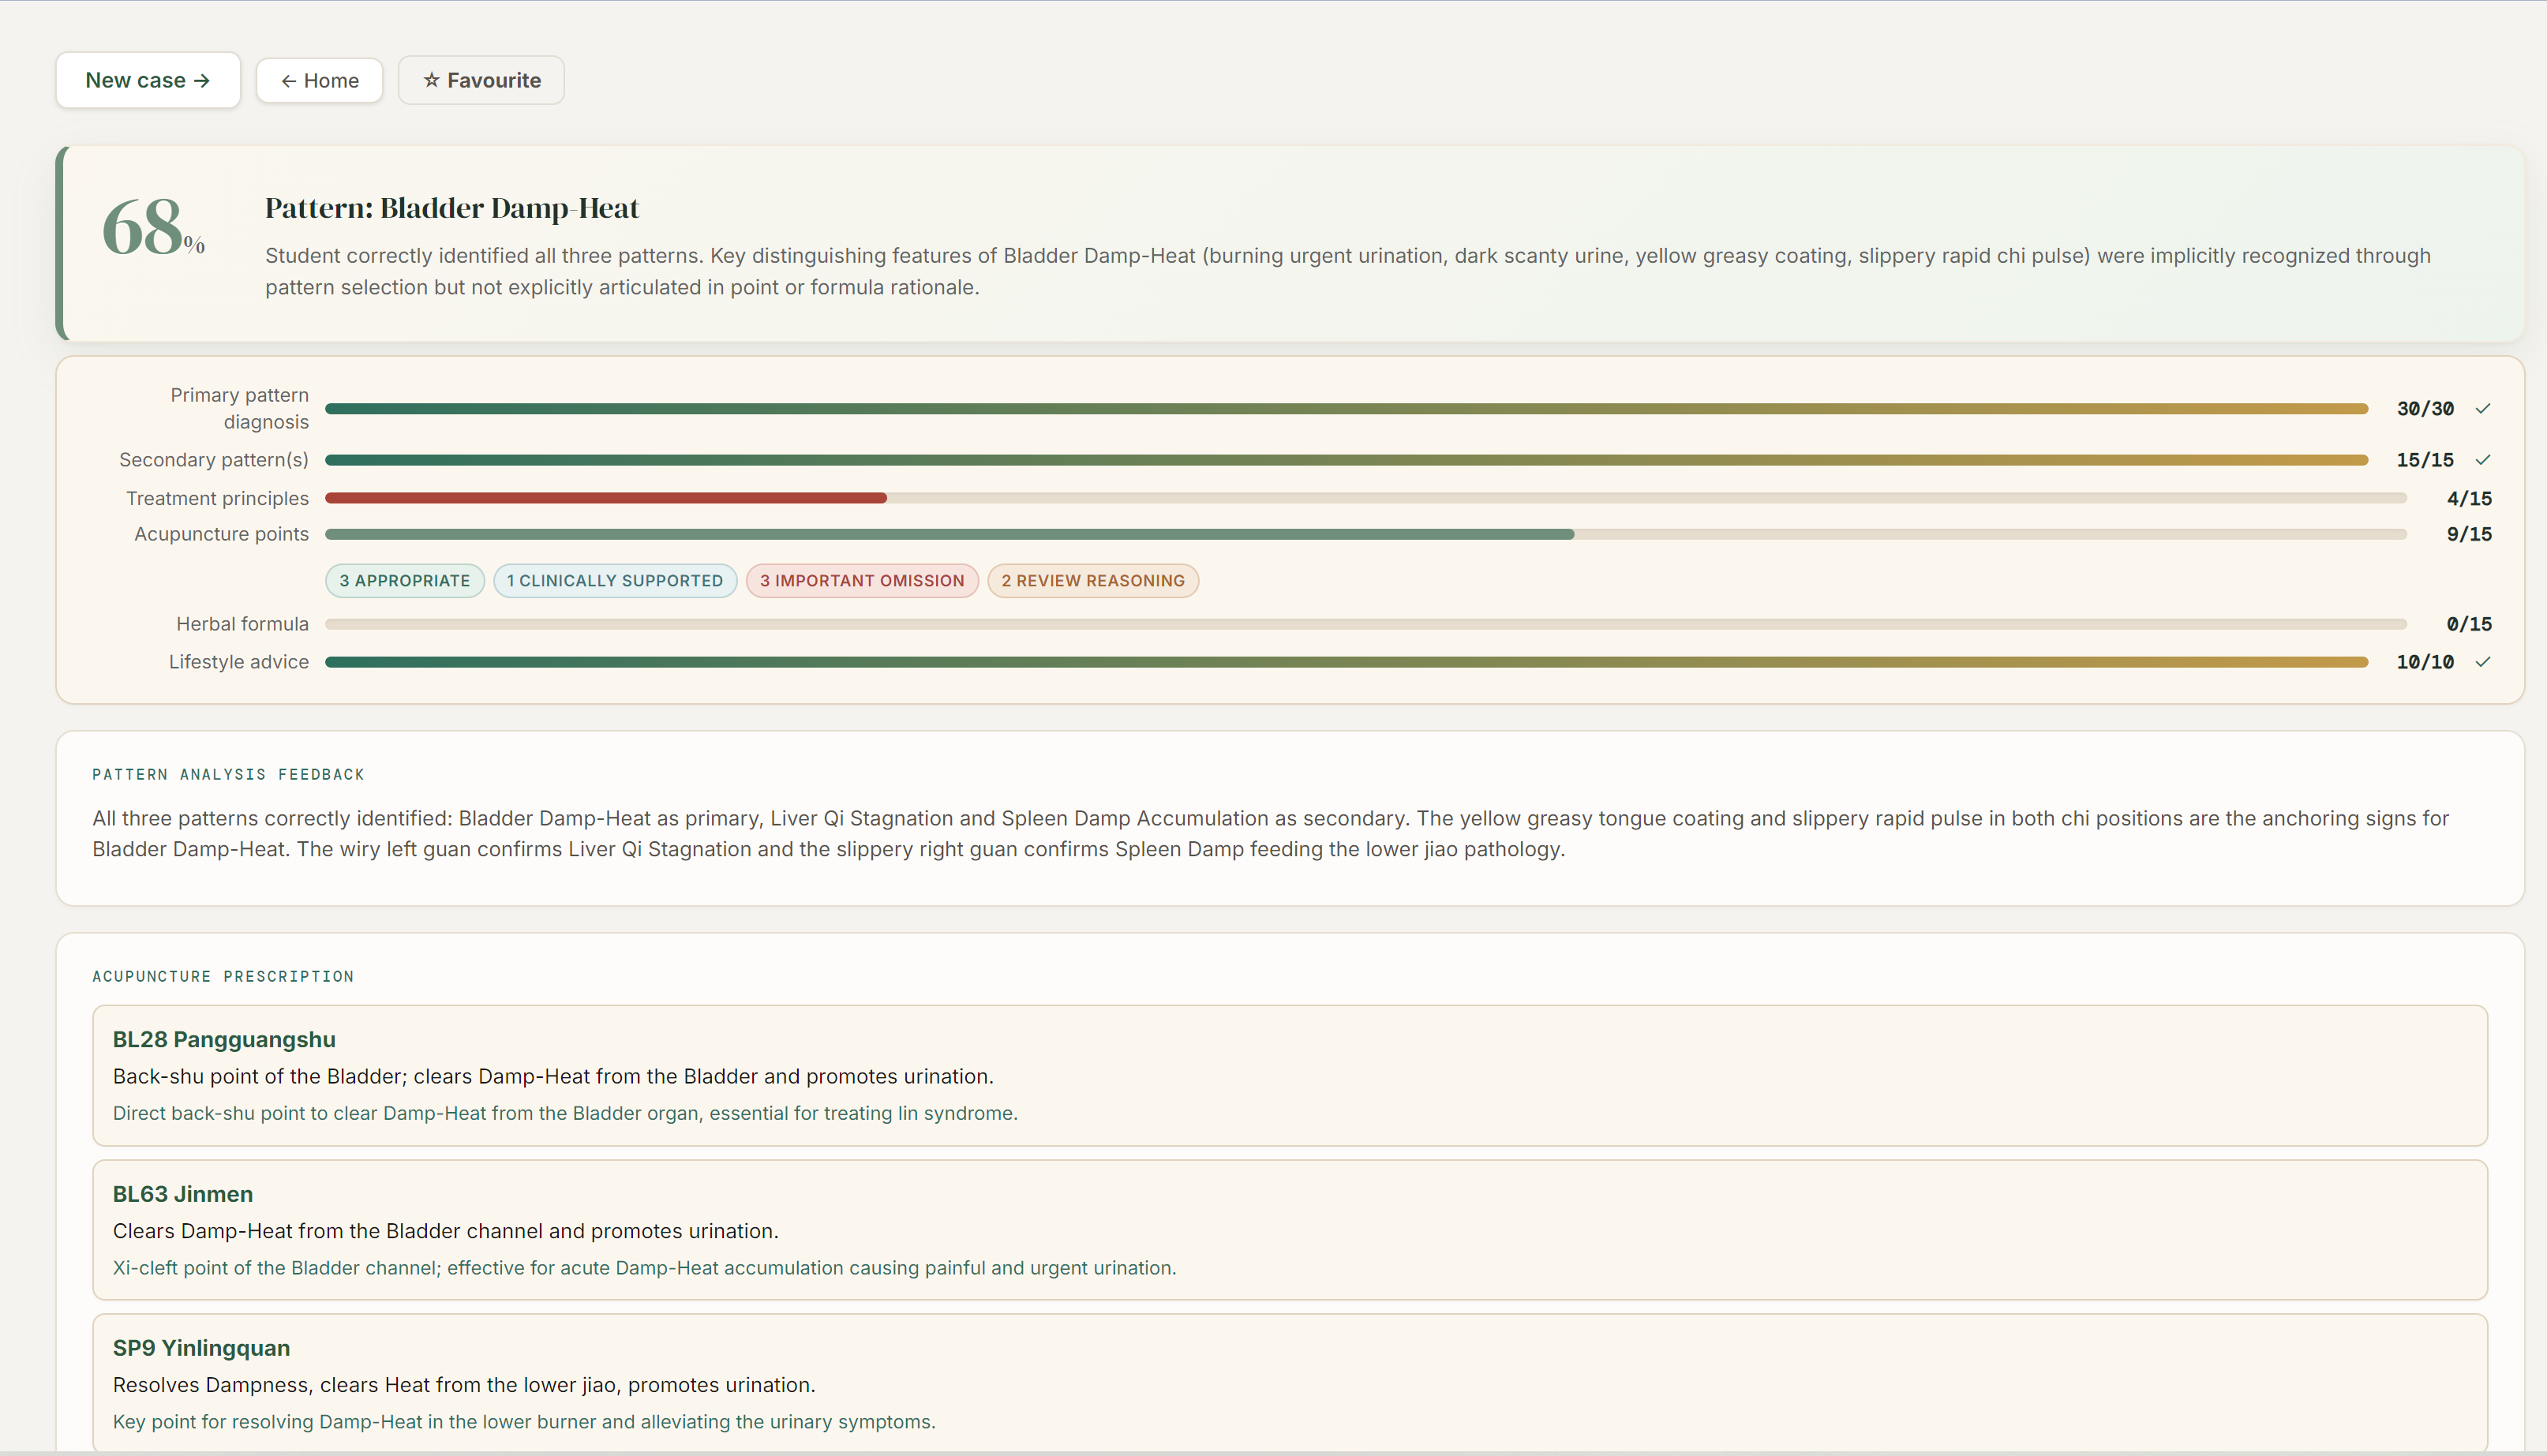The image size is (2547, 1456).
Task: Select the 1 CLINICALLY SUPPORTED tag
Action: [x=614, y=581]
